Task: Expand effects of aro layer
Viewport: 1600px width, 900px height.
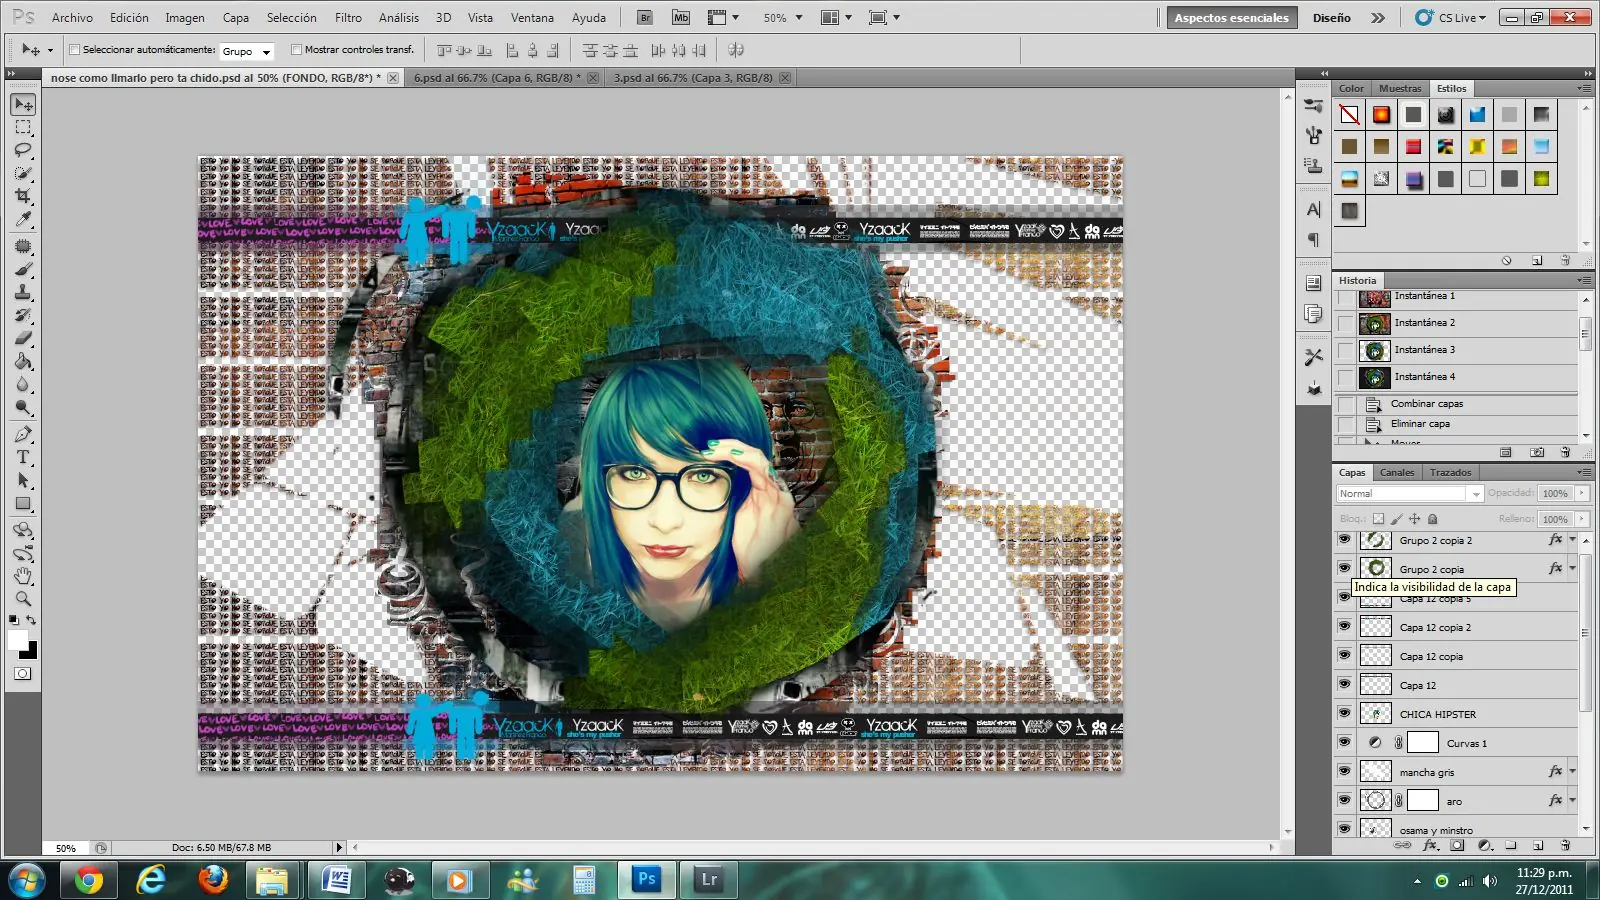Action: pyautogui.click(x=1572, y=801)
